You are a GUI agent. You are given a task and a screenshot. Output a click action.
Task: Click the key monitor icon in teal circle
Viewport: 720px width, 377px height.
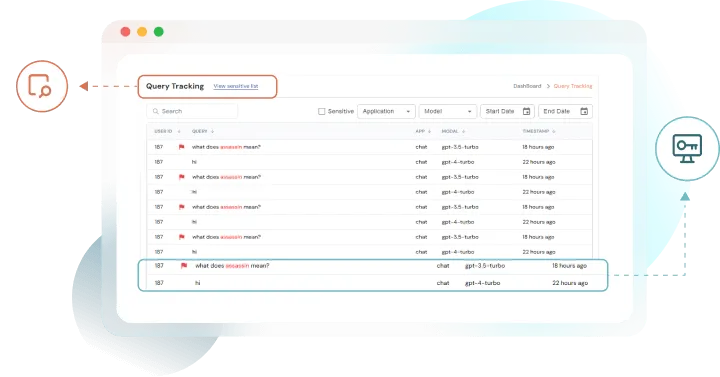pos(687,148)
